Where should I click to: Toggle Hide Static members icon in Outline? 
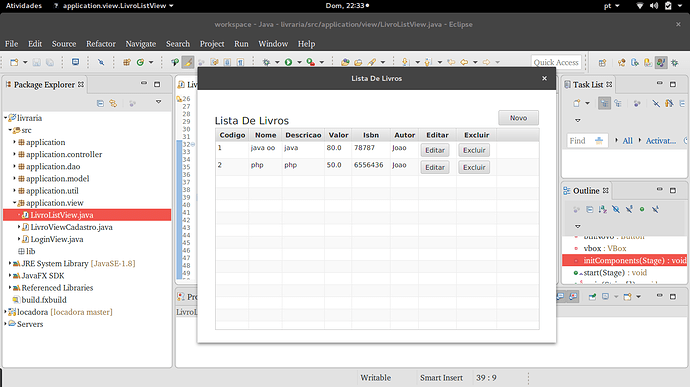coord(629,210)
